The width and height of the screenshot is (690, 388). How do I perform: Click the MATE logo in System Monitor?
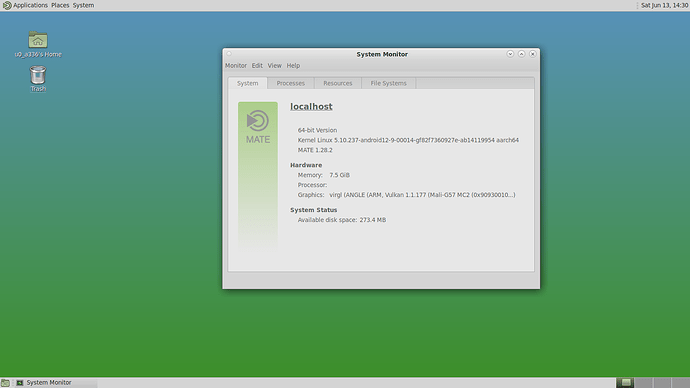pos(258,128)
